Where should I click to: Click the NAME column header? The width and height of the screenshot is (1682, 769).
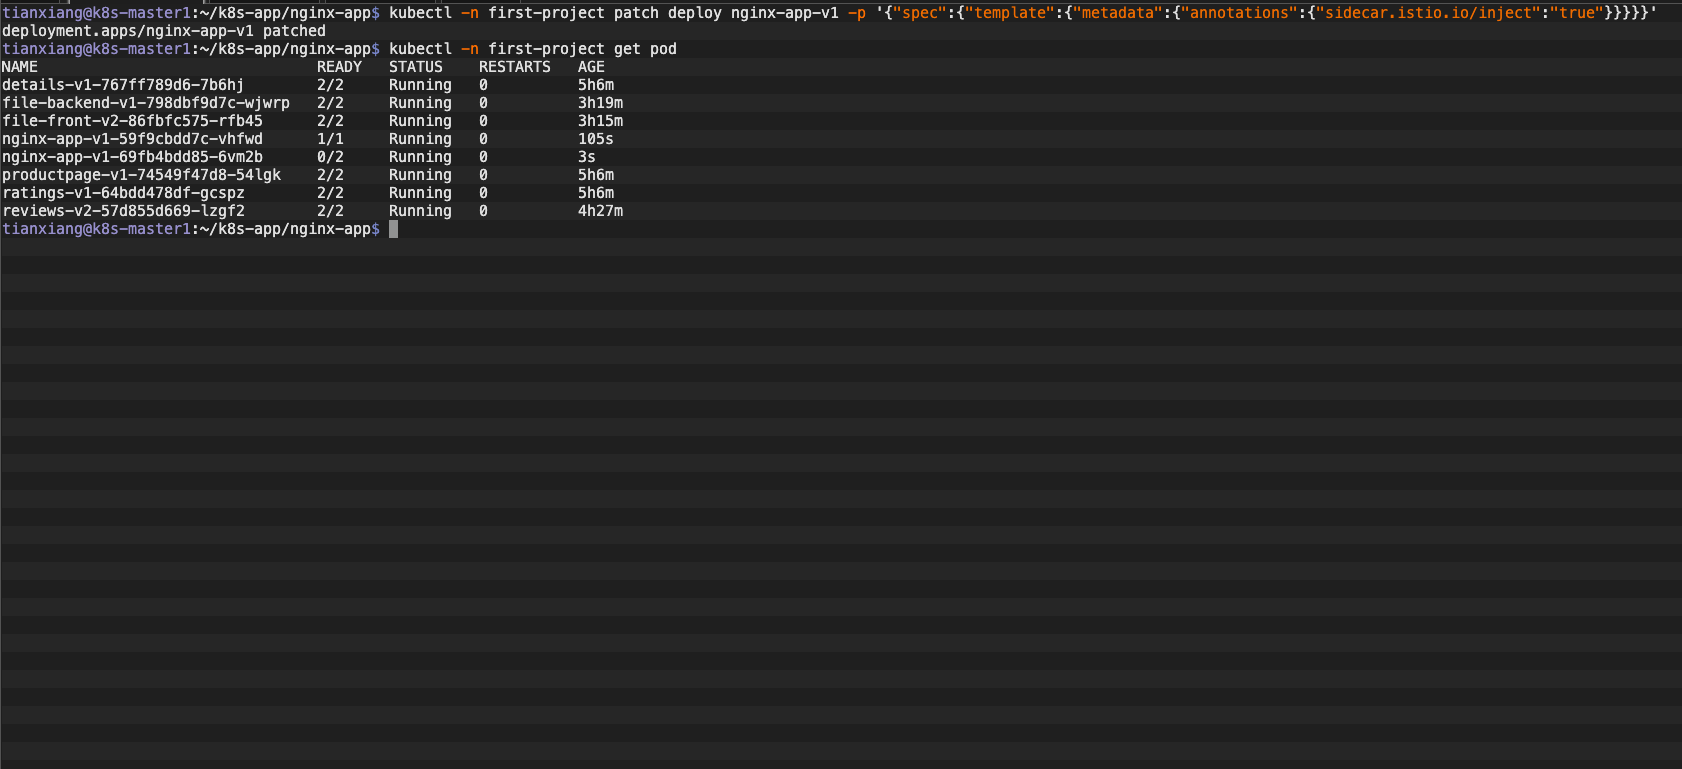tap(20, 67)
